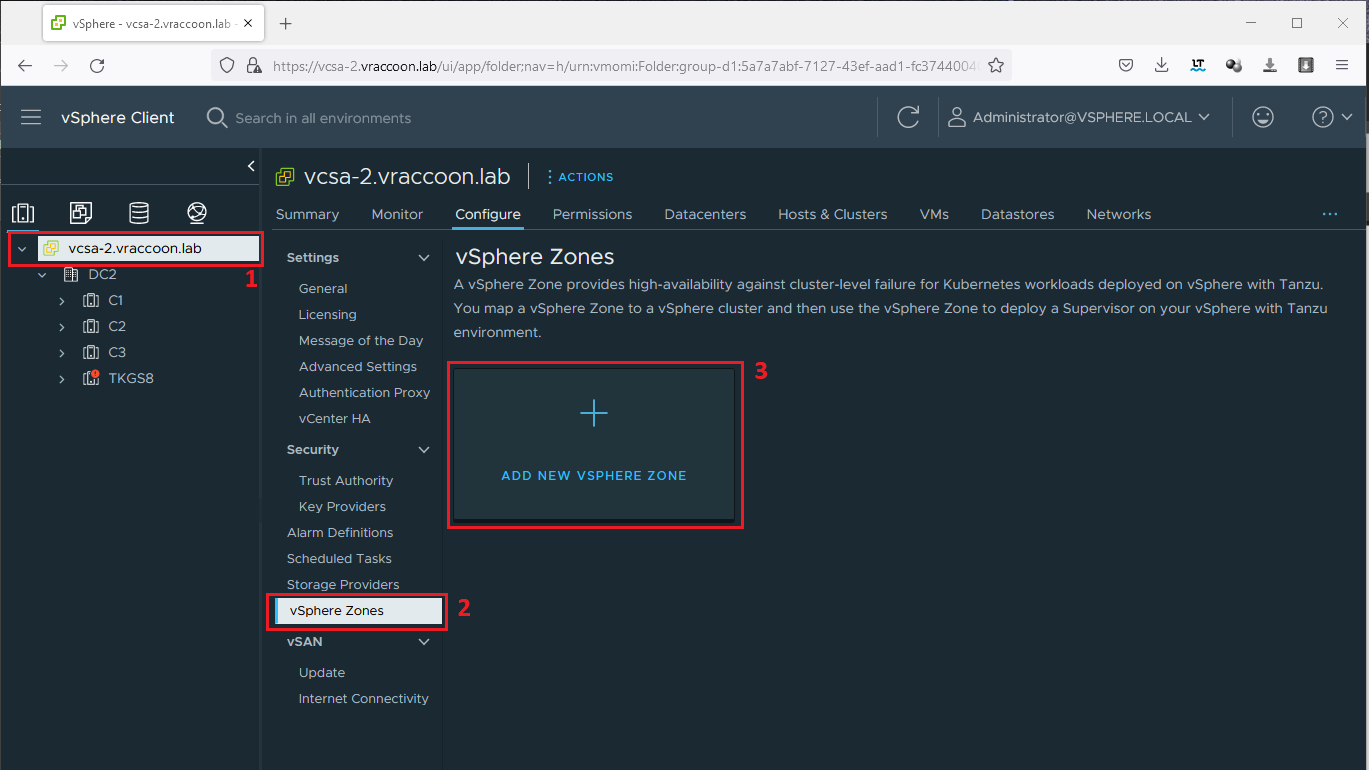The height and width of the screenshot is (770, 1369).
Task: Click the cluster icon next to C2
Action: point(91,326)
